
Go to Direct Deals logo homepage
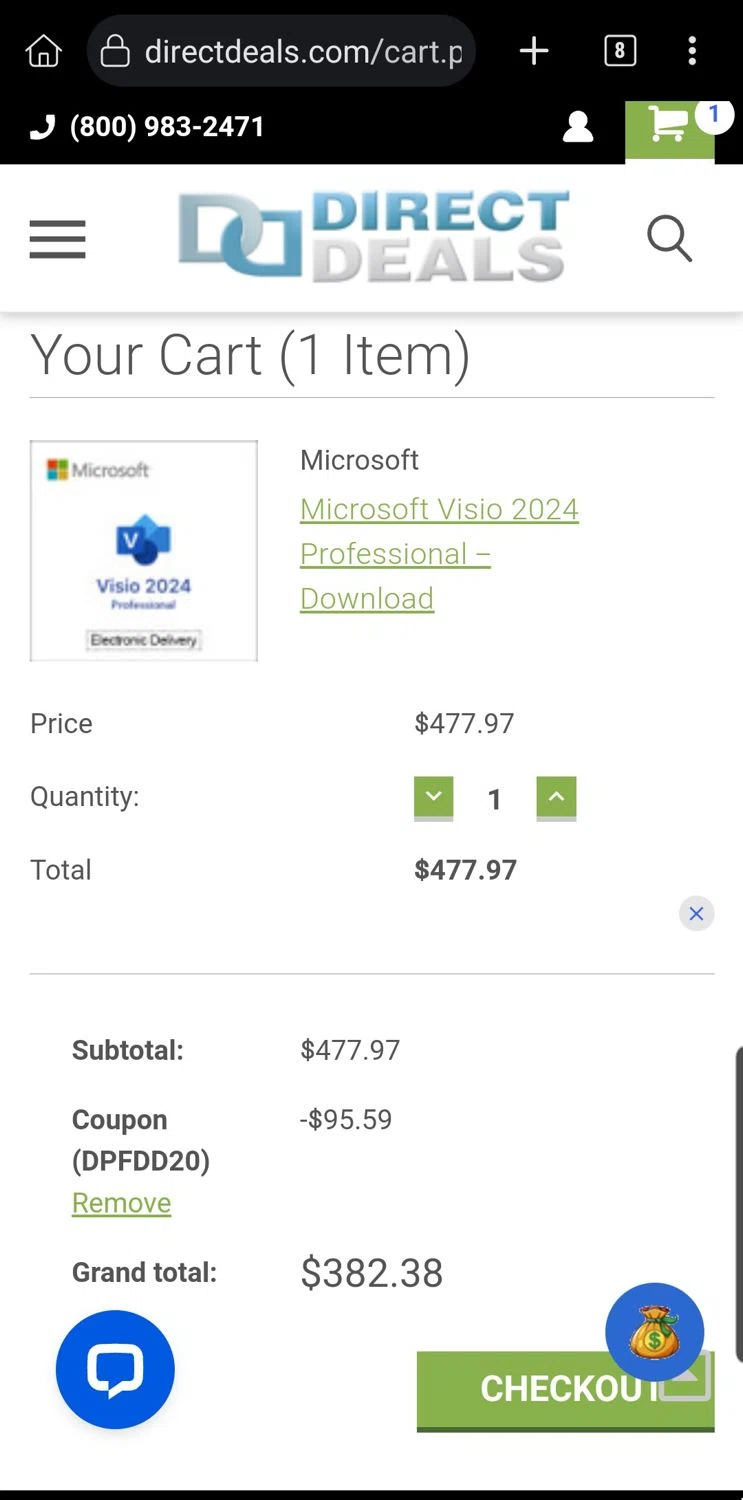pyautogui.click(x=373, y=237)
